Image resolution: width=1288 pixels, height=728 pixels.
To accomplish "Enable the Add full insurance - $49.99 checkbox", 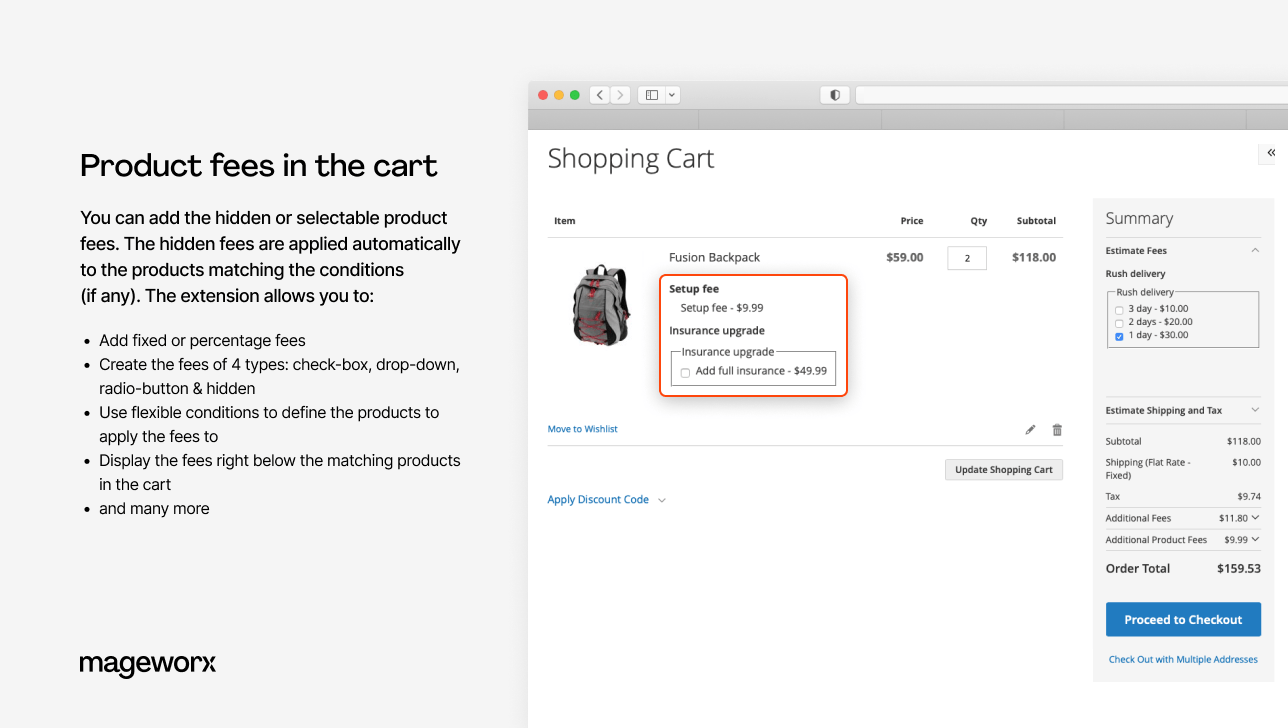I will [x=685, y=371].
